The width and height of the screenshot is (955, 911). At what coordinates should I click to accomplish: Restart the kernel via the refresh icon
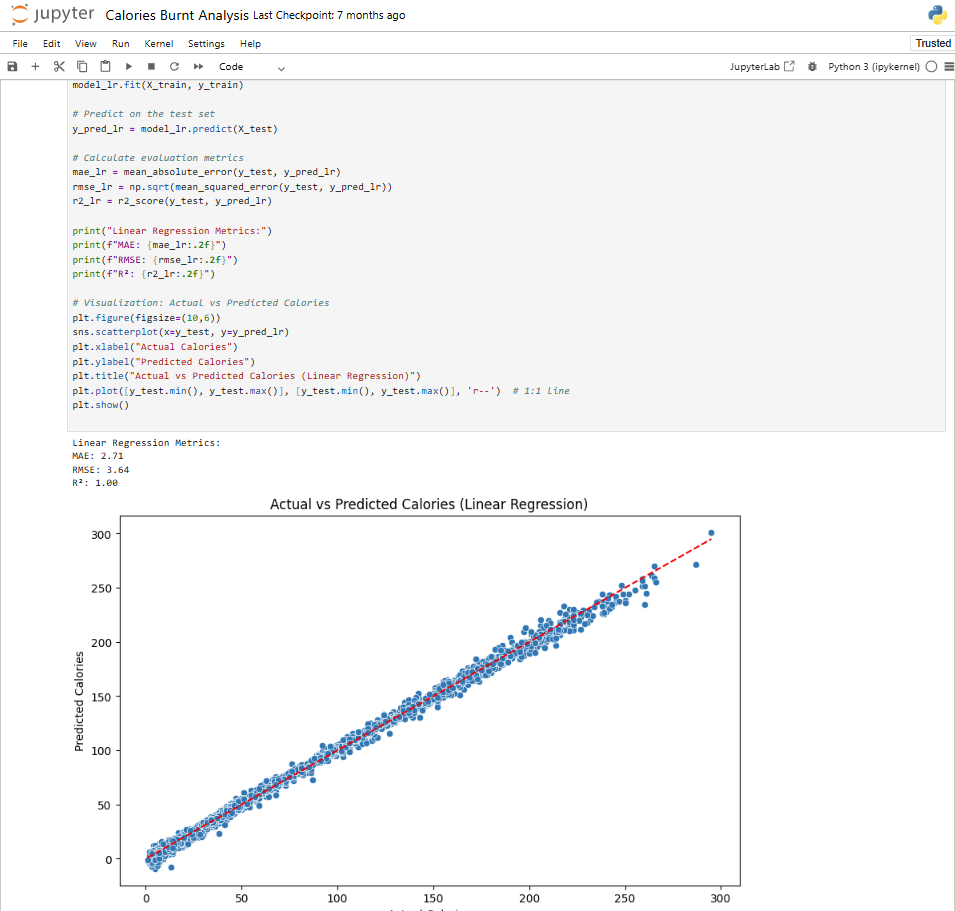[x=172, y=66]
